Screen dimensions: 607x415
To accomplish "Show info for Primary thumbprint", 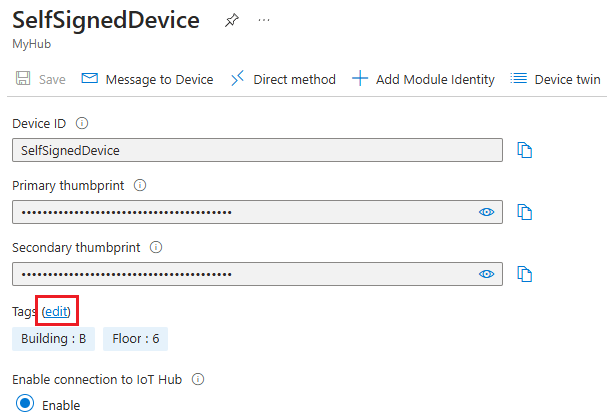I will [140, 185].
